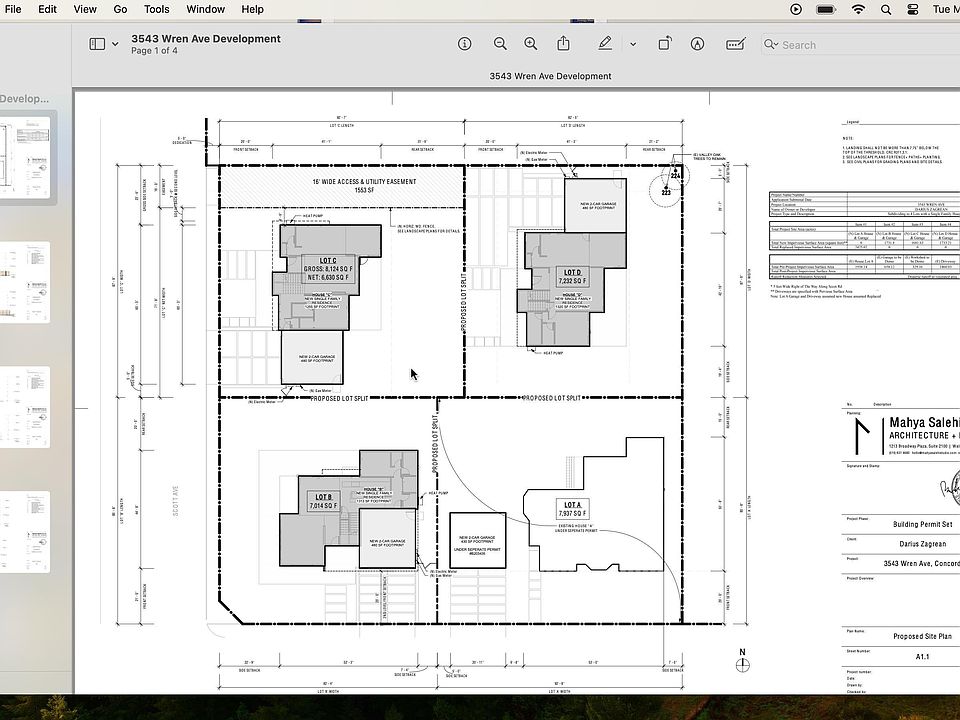Click the Darius Zagrean client name
The height and width of the screenshot is (720, 960).
click(x=922, y=544)
